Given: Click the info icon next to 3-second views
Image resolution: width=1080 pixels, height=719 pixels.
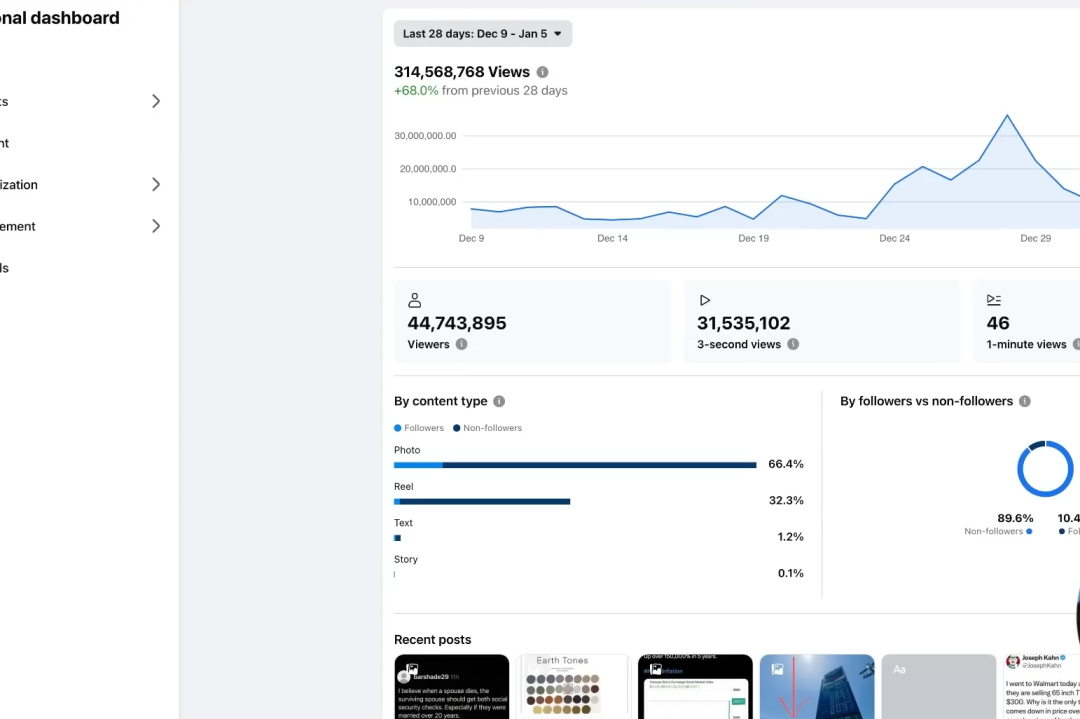Looking at the screenshot, I should click(x=793, y=344).
